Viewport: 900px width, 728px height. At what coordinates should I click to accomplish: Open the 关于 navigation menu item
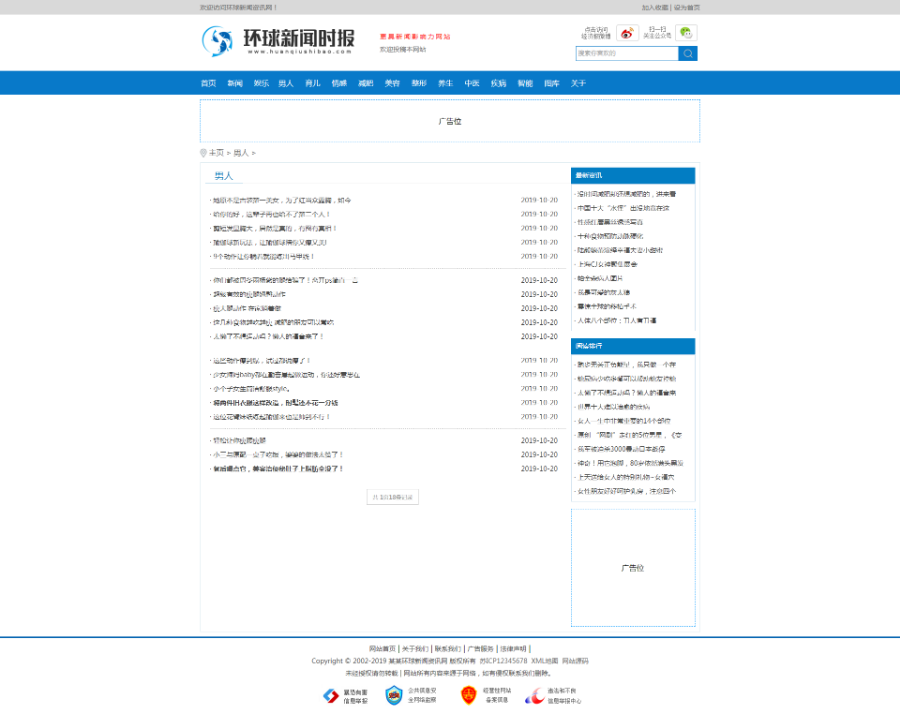coord(578,83)
